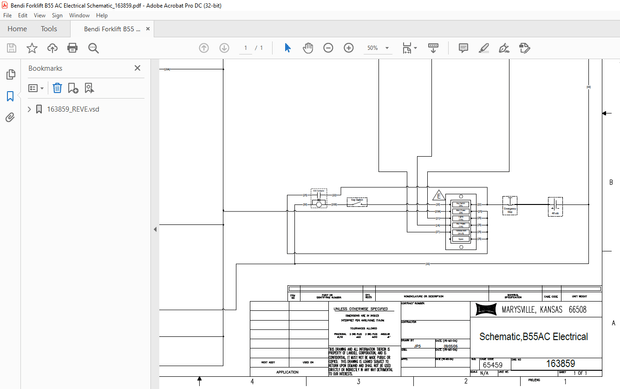The width and height of the screenshot is (620, 389).
Task: Click the Schematic,B55AC Electrical title text
Action: click(533, 336)
